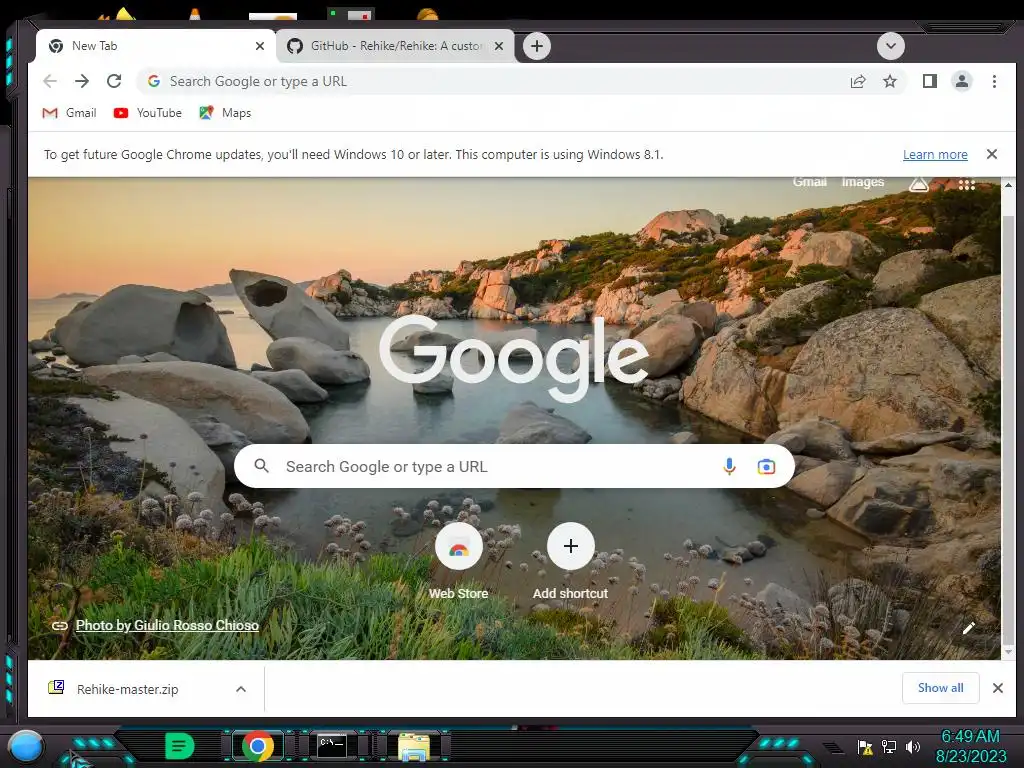Open the Chrome profile avatar
This screenshot has width=1024, height=768.
961,81
